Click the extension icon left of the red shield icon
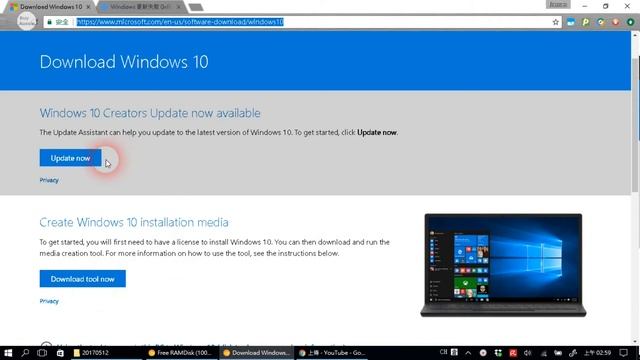Screen dimensions: 640x360 point(601,22)
